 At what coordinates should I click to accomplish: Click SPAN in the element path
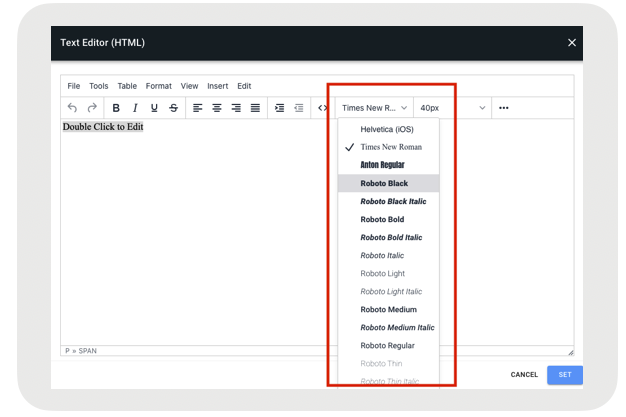coord(87,351)
